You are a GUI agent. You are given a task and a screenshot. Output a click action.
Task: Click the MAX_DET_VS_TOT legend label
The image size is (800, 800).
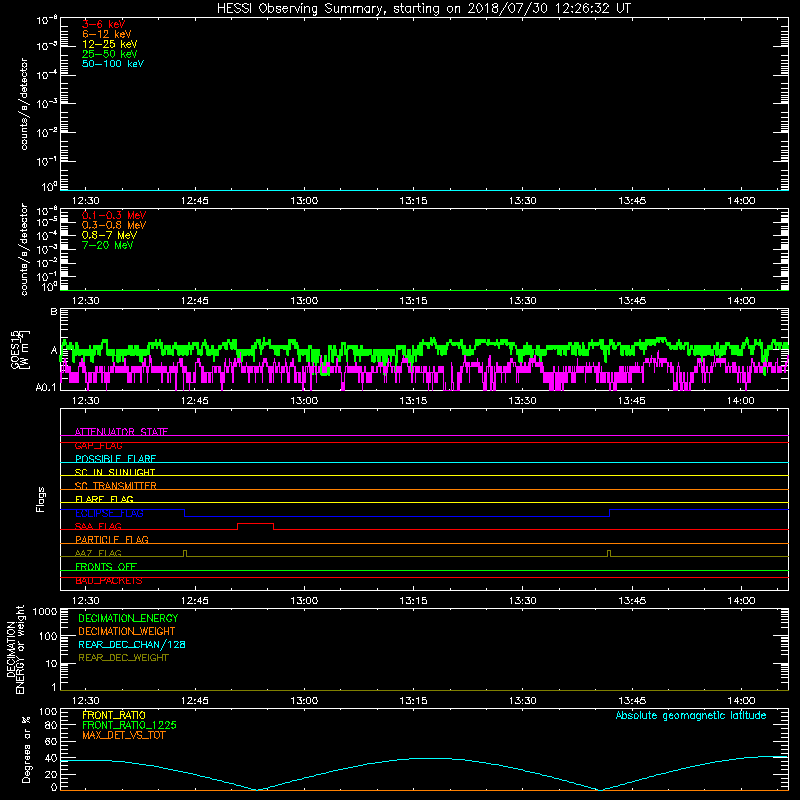(x=124, y=735)
